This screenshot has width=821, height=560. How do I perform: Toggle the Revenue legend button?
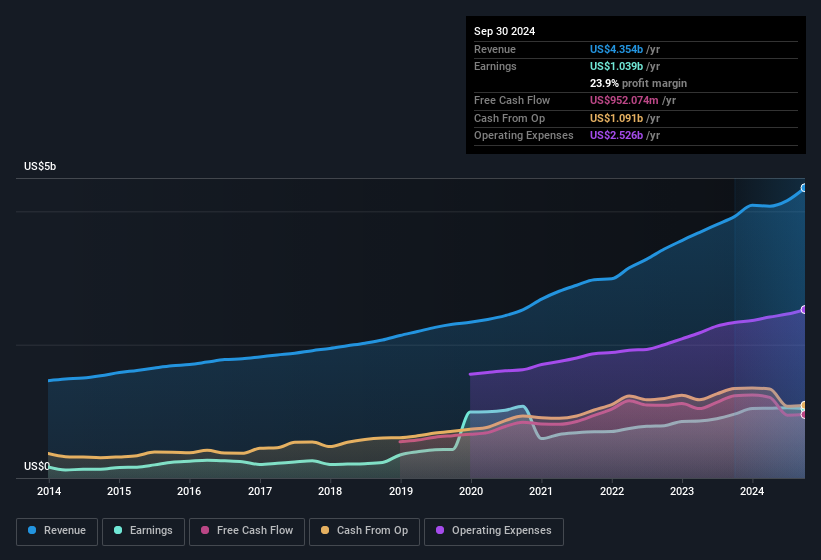click(57, 532)
